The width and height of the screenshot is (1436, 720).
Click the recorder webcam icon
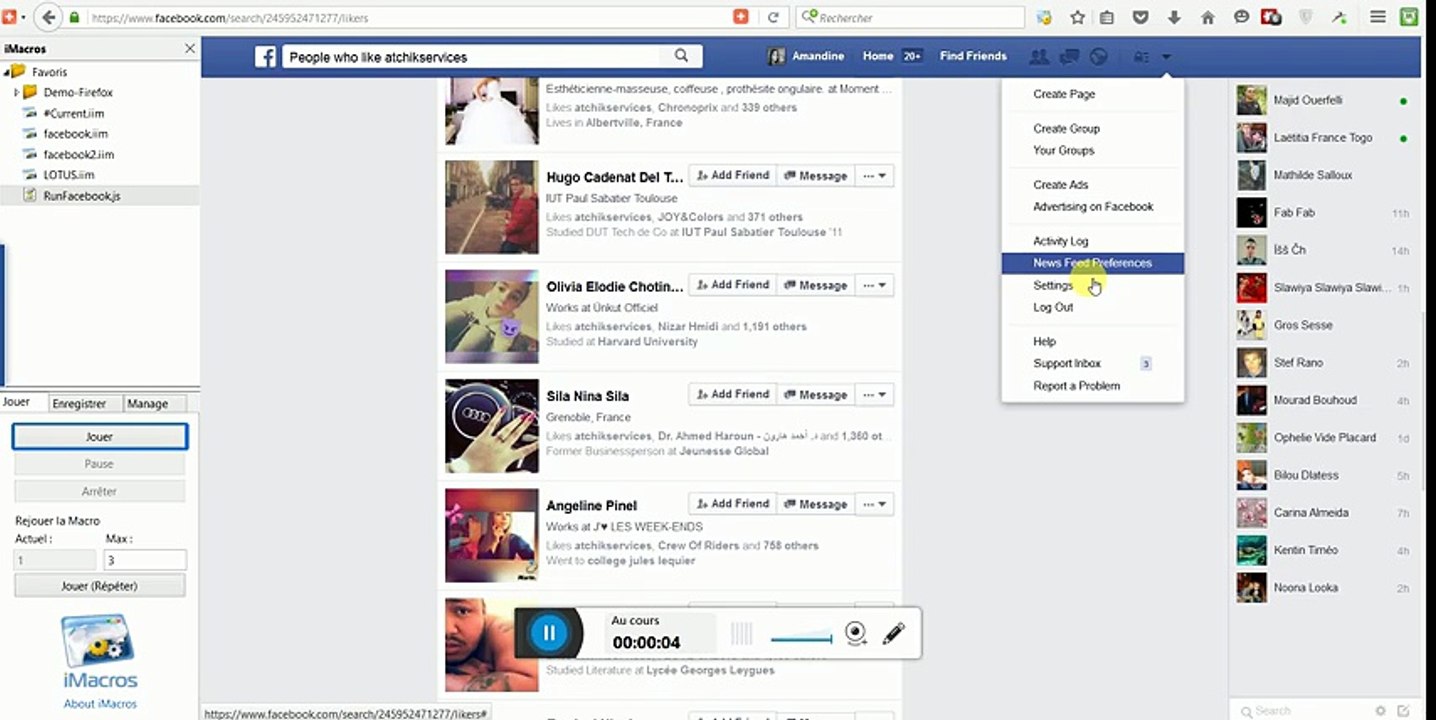click(856, 633)
